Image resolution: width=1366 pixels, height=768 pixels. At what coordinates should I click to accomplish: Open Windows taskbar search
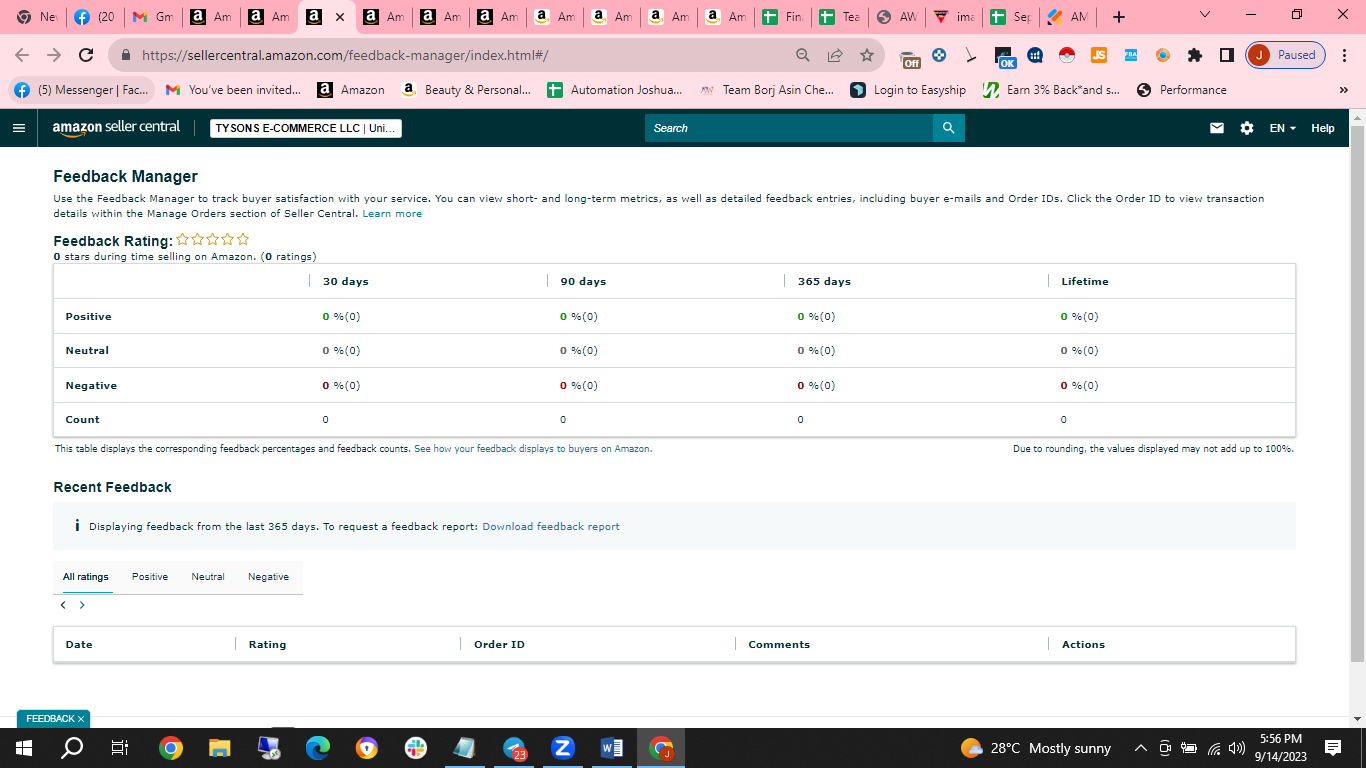point(72,748)
